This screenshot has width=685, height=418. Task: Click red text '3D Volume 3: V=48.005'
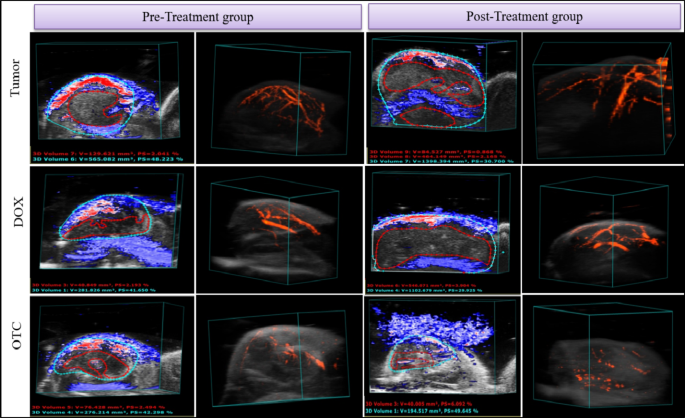[419, 404]
